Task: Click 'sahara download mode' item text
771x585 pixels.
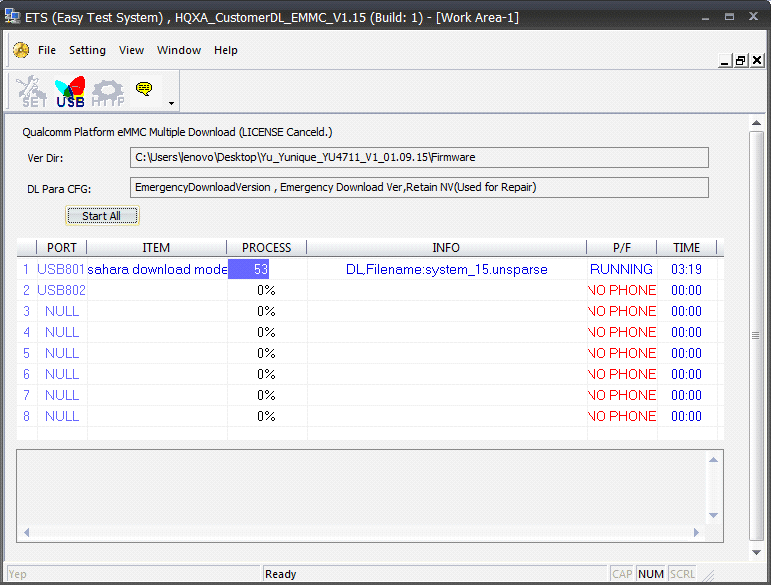Action: pyautogui.click(x=157, y=269)
